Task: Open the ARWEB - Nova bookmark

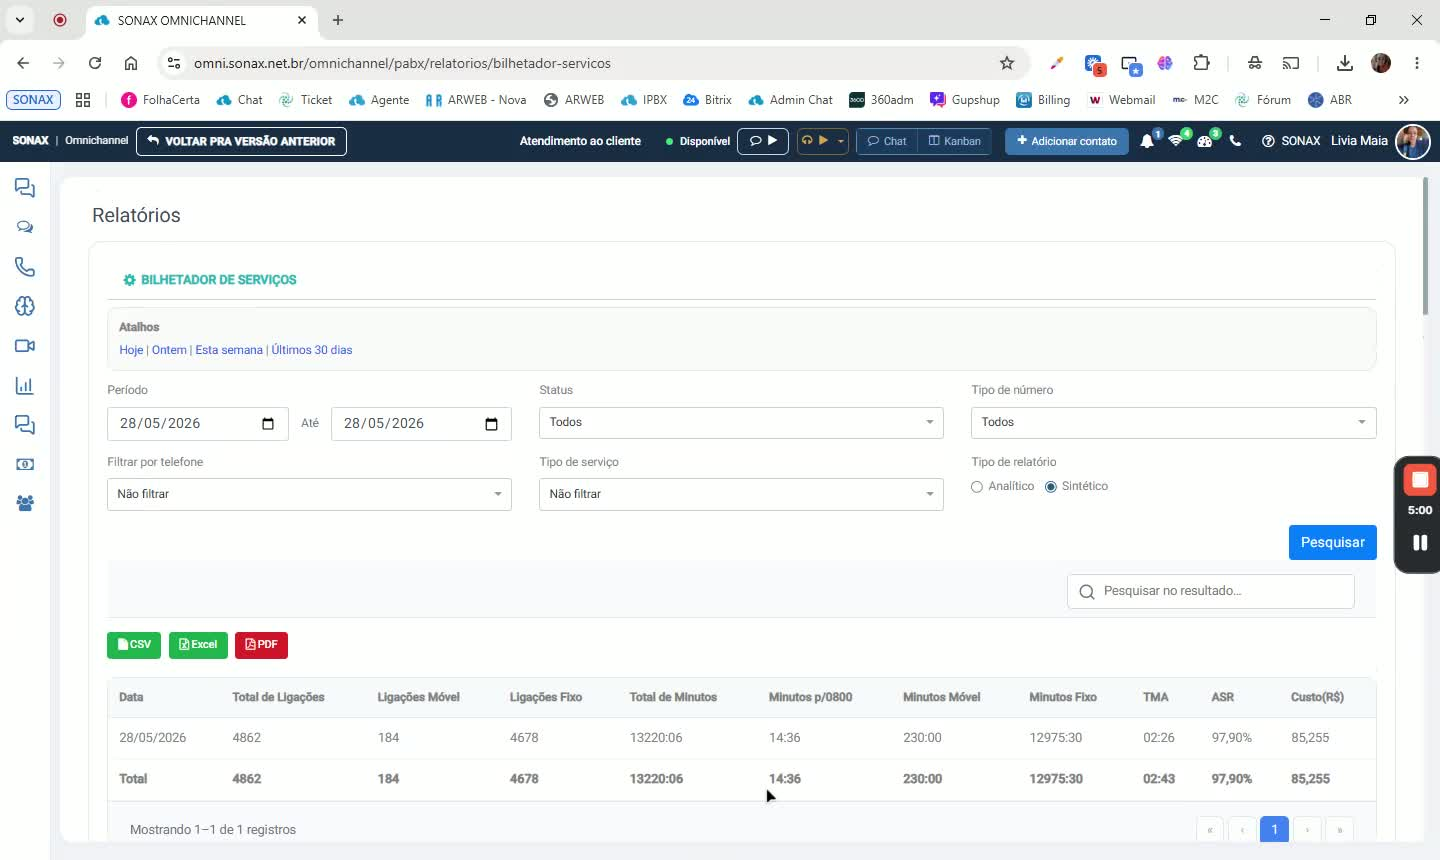Action: click(x=476, y=100)
